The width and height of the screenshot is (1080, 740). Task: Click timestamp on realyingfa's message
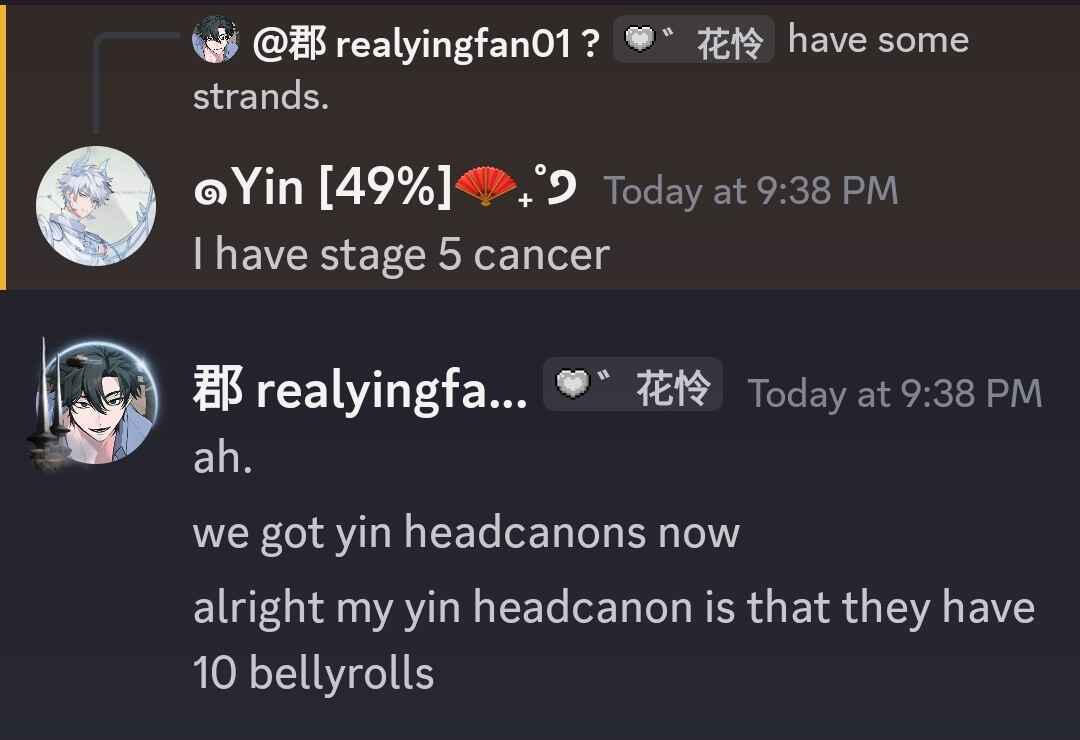coord(895,393)
